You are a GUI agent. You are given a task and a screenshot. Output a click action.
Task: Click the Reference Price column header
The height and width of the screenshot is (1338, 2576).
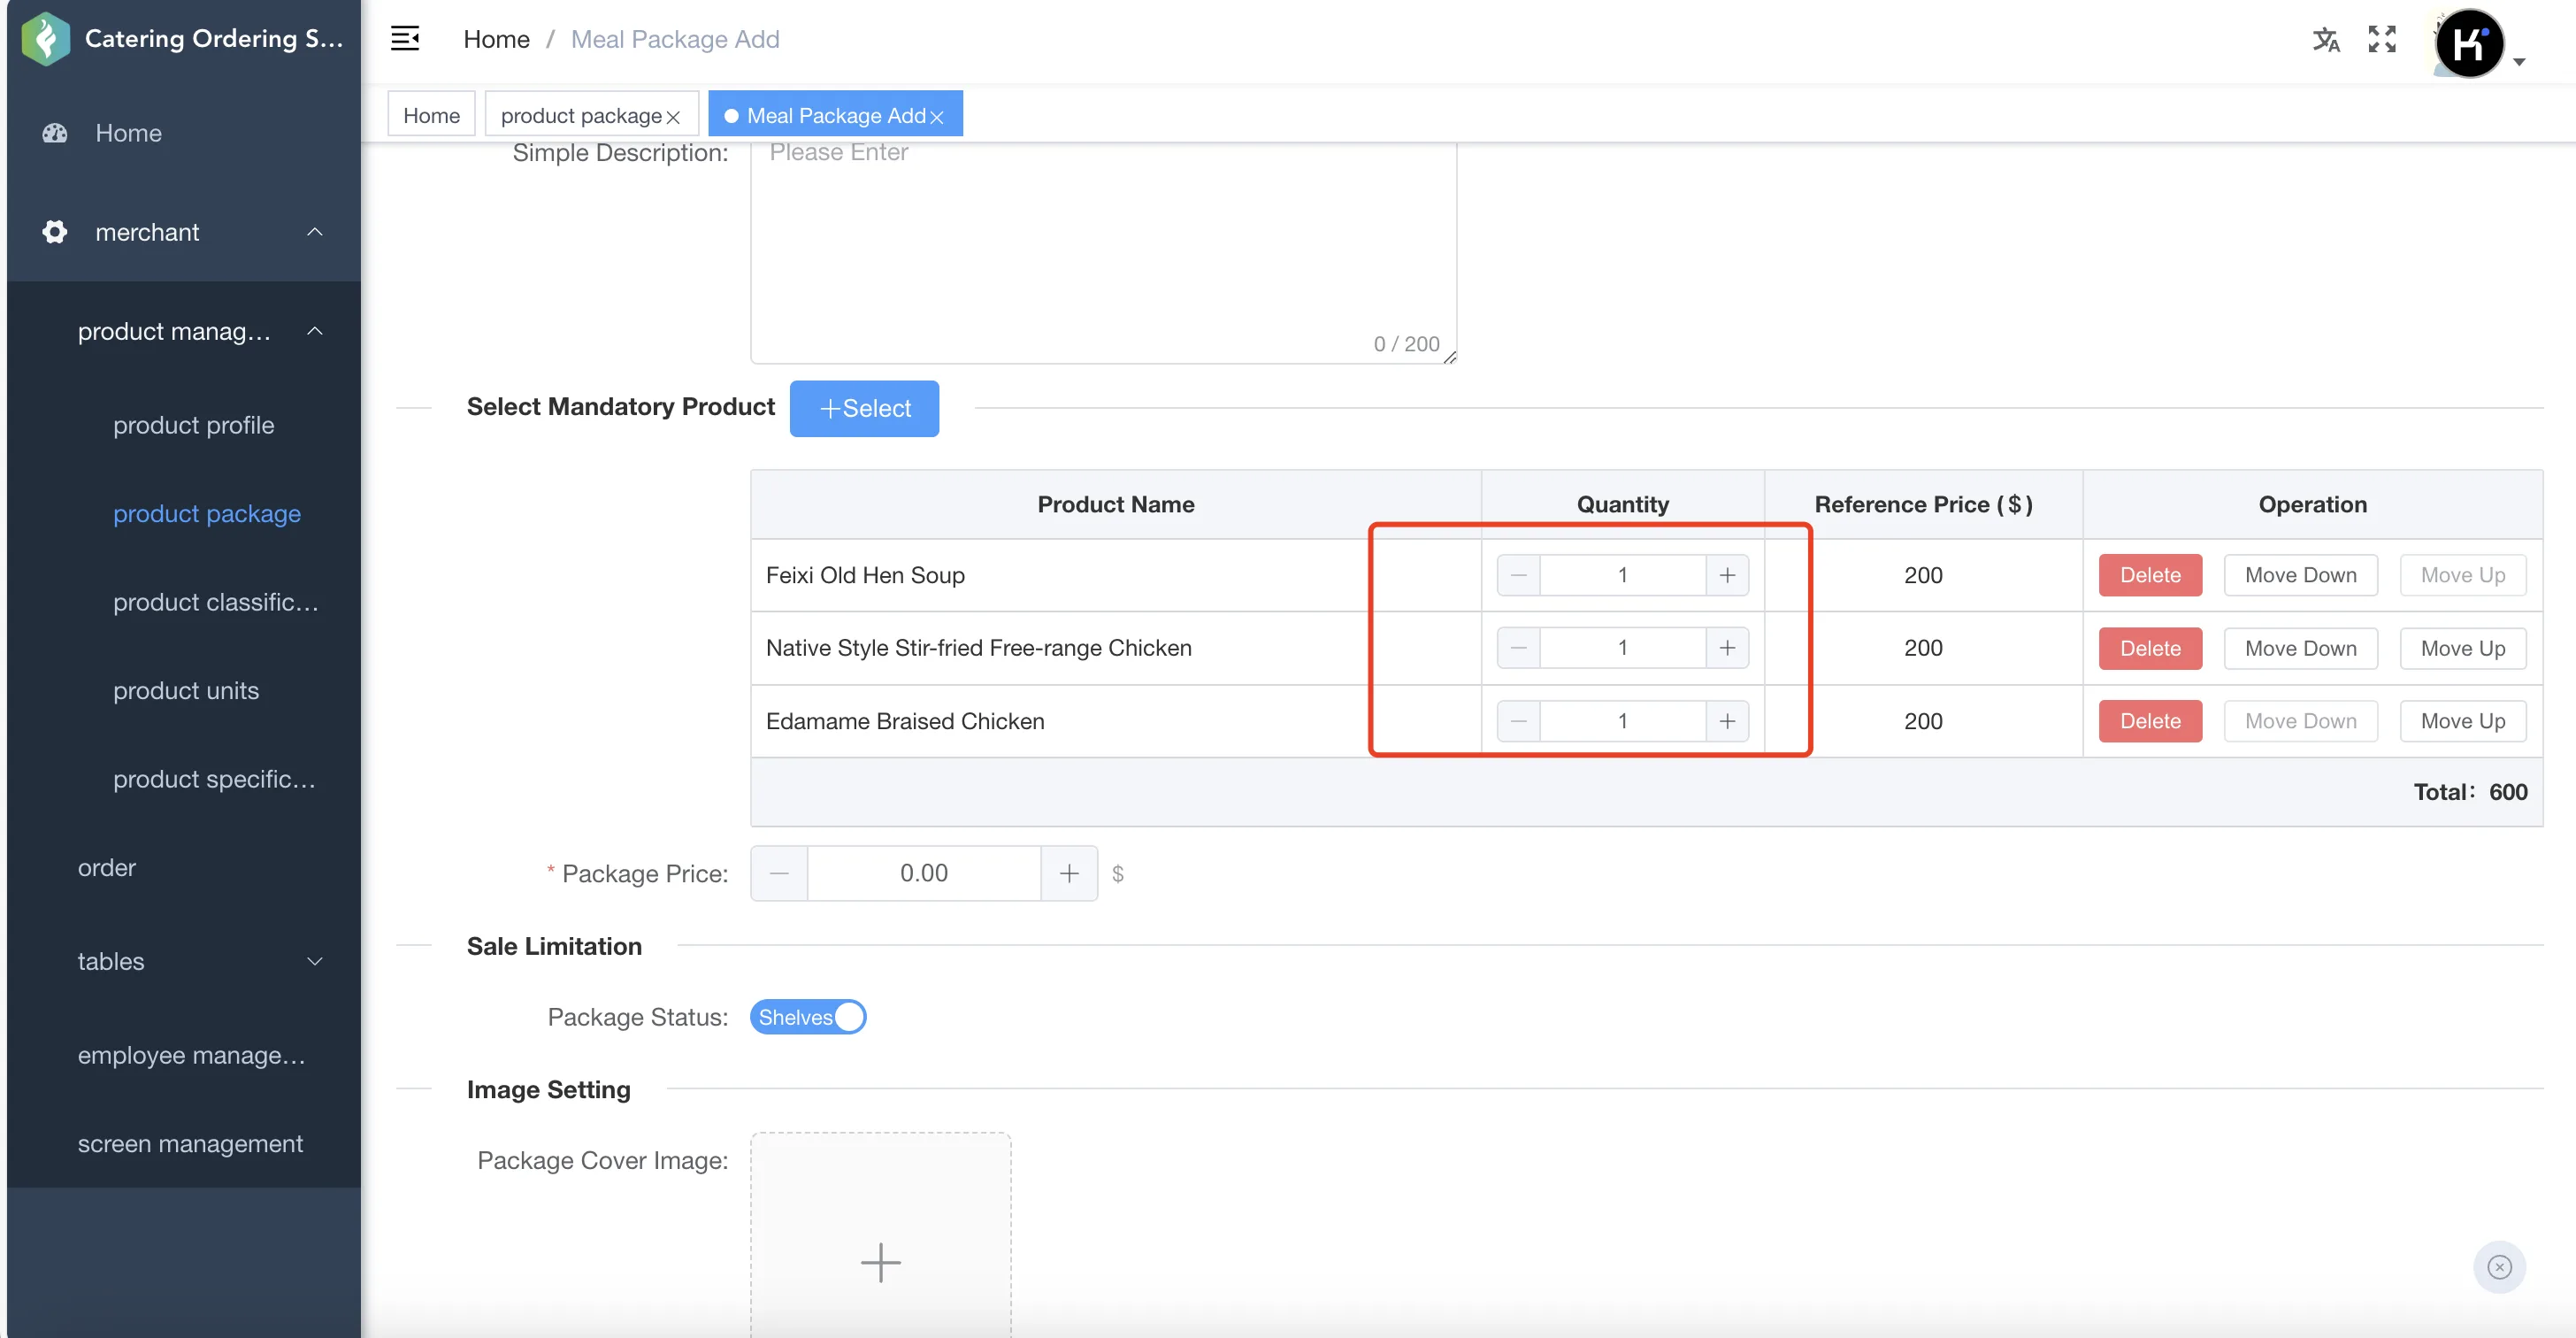tap(1923, 504)
